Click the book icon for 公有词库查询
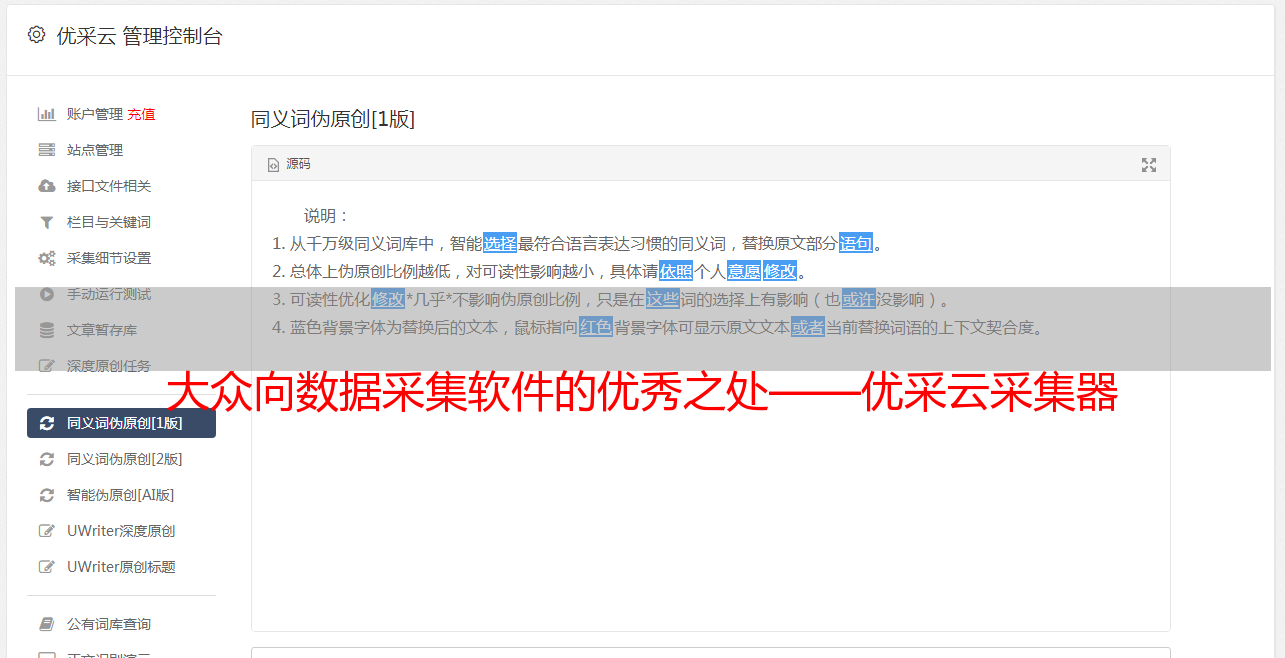Screen dimensions: 1285x658 pyautogui.click(x=46, y=624)
